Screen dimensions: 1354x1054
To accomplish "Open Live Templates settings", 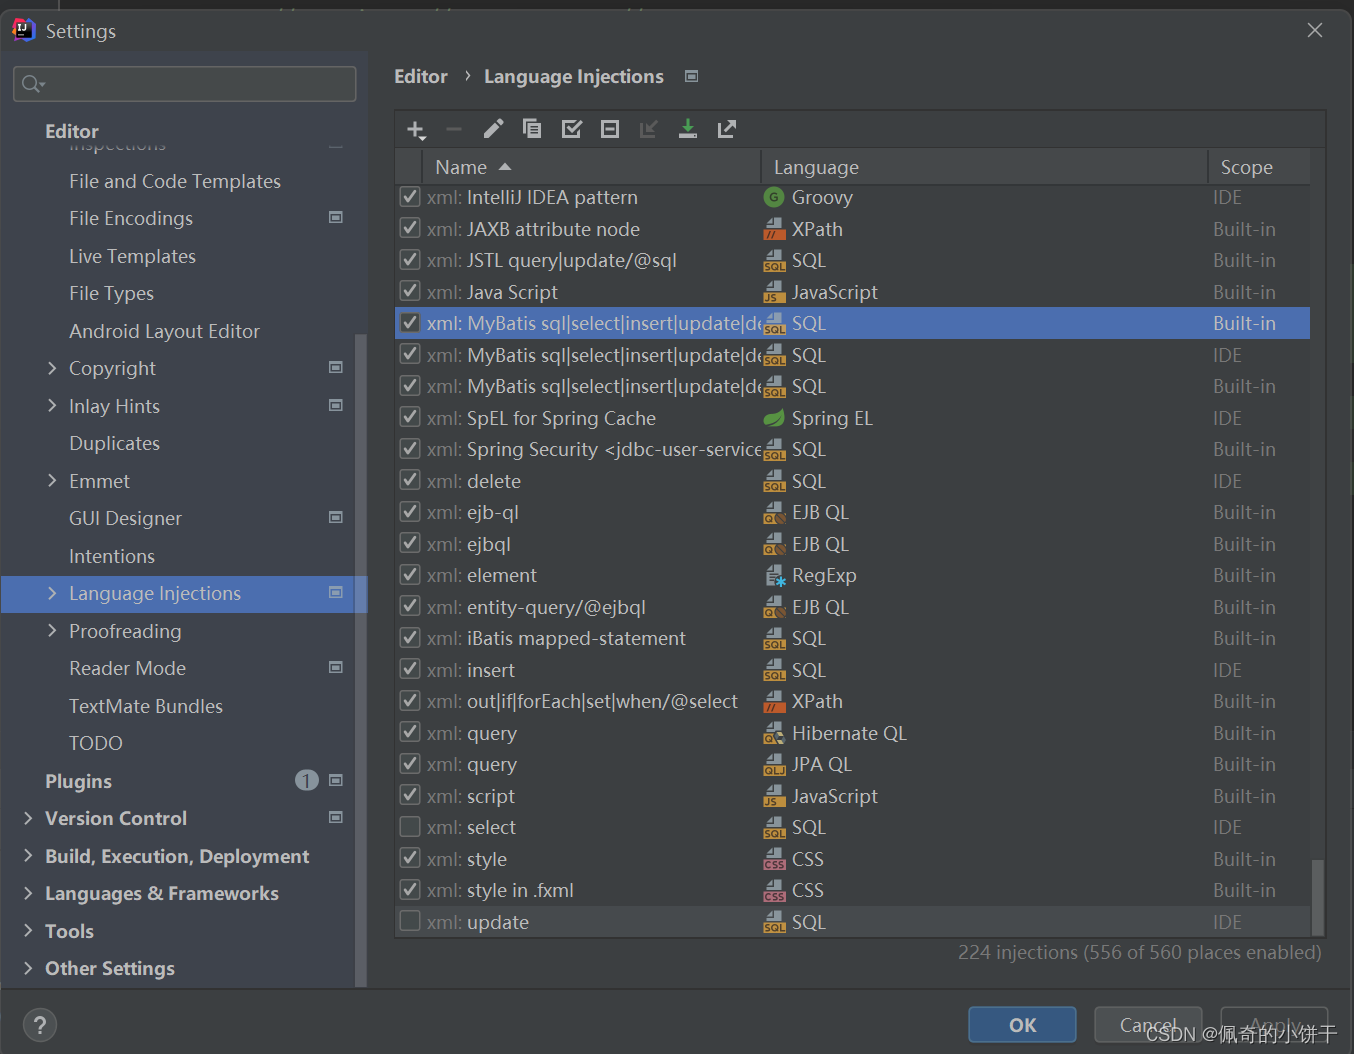I will 132,256.
